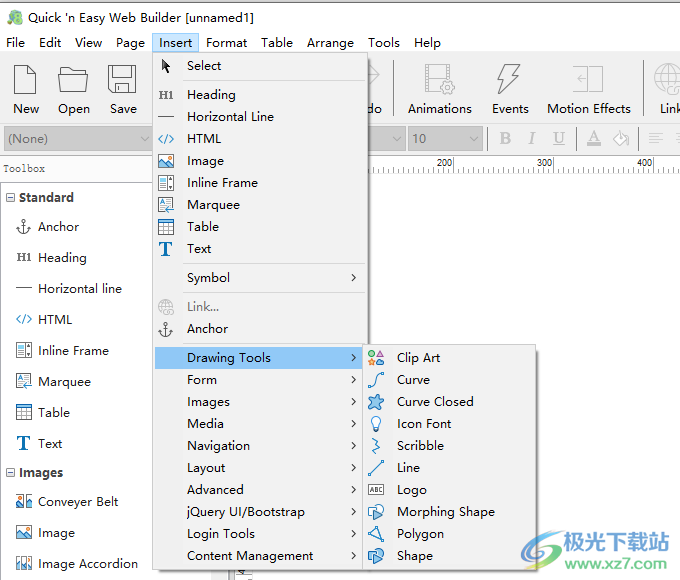Screen dimensions: 680x580
Task: Open the View menu
Action: coord(88,43)
